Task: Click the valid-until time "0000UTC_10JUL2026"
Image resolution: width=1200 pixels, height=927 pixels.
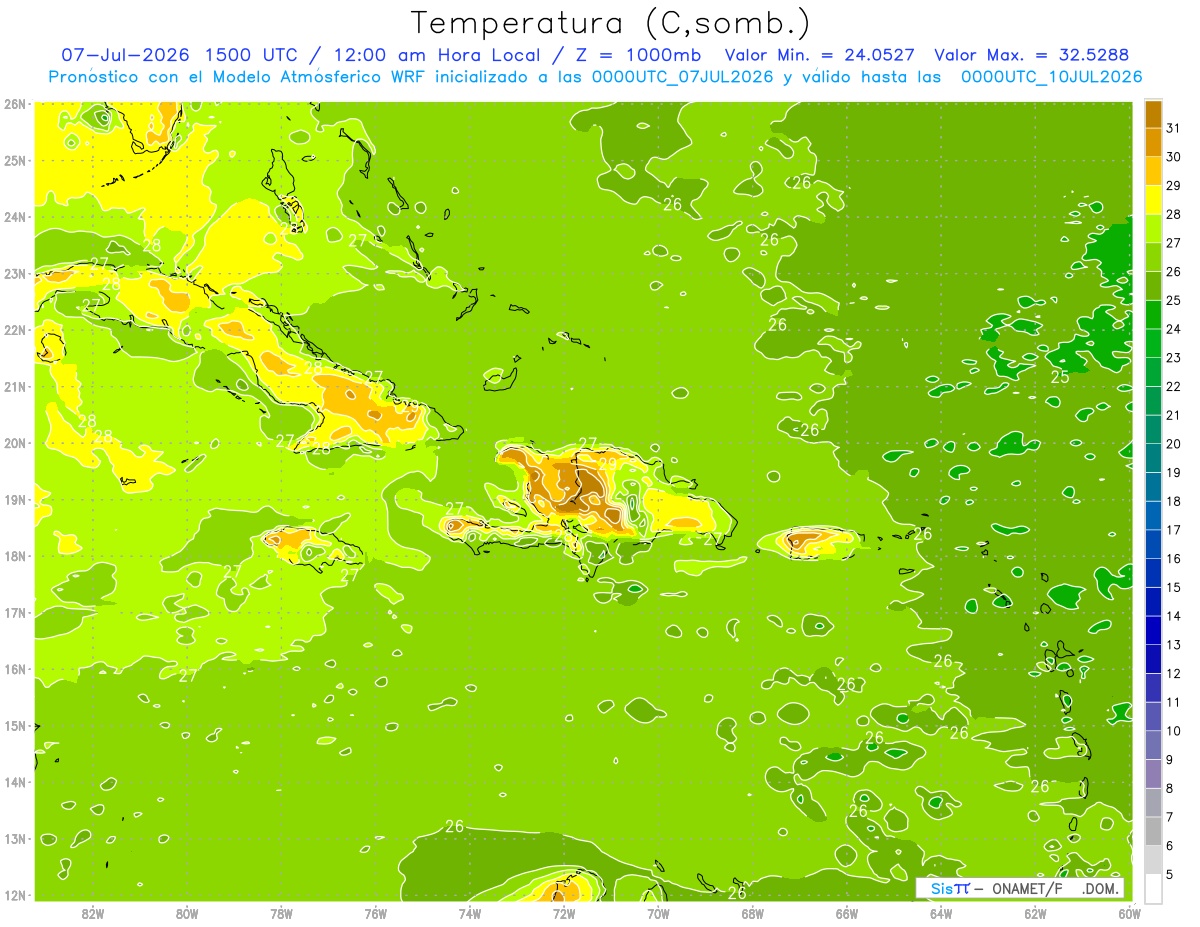Action: (x=1051, y=77)
